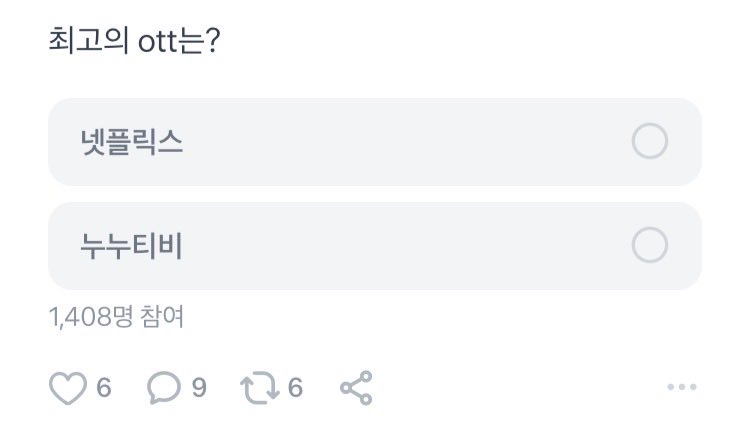Like the post with the heart icon

point(68,388)
